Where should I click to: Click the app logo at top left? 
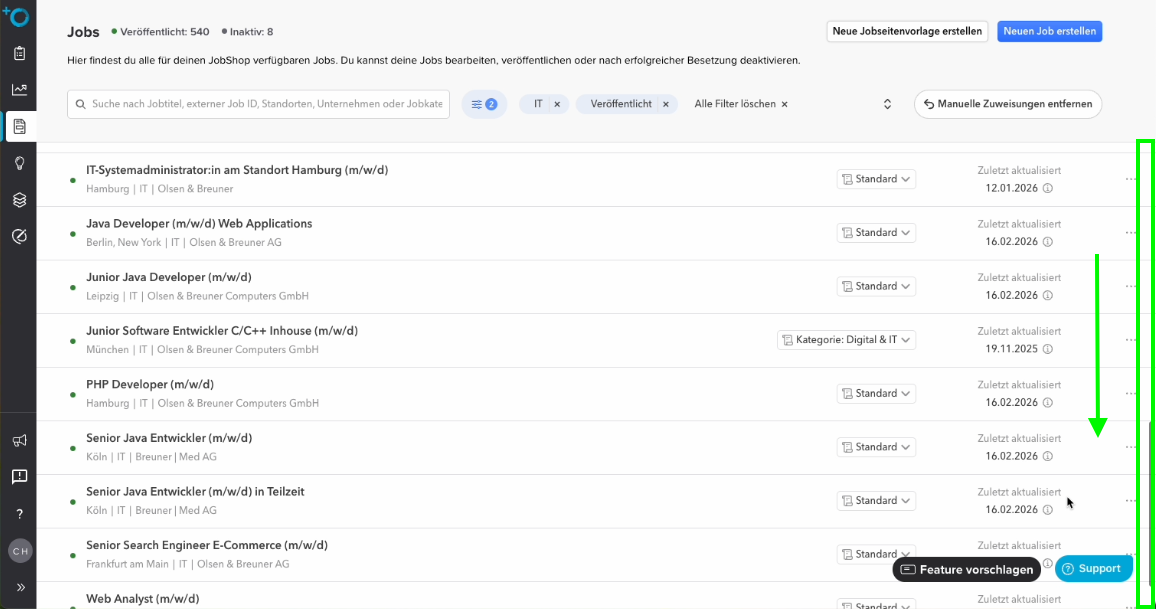pos(16,15)
